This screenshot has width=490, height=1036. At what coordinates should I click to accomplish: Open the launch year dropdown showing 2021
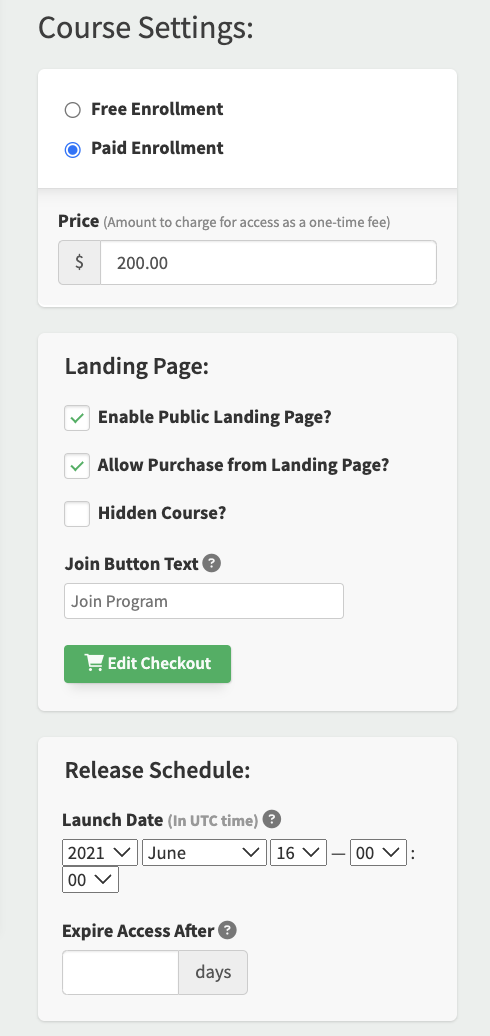[100, 852]
